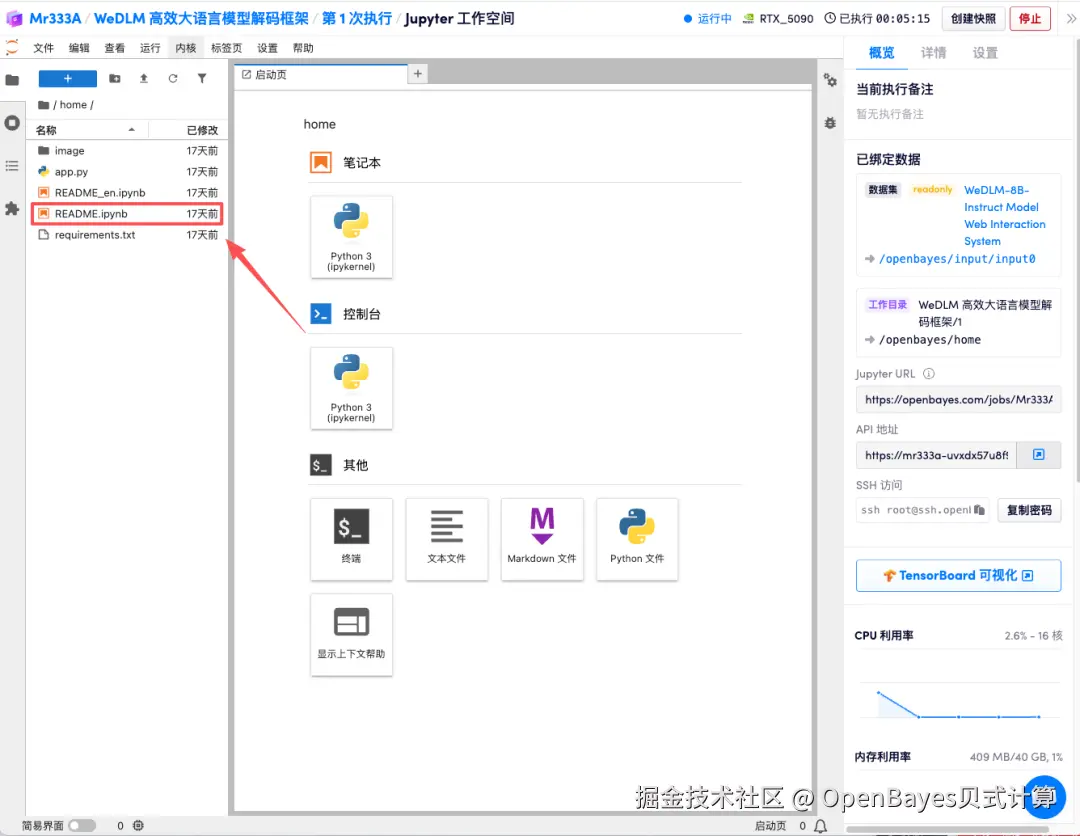Image resolution: width=1080 pixels, height=836 pixels.
Task: Open the 标签页 menu
Action: tap(227, 48)
